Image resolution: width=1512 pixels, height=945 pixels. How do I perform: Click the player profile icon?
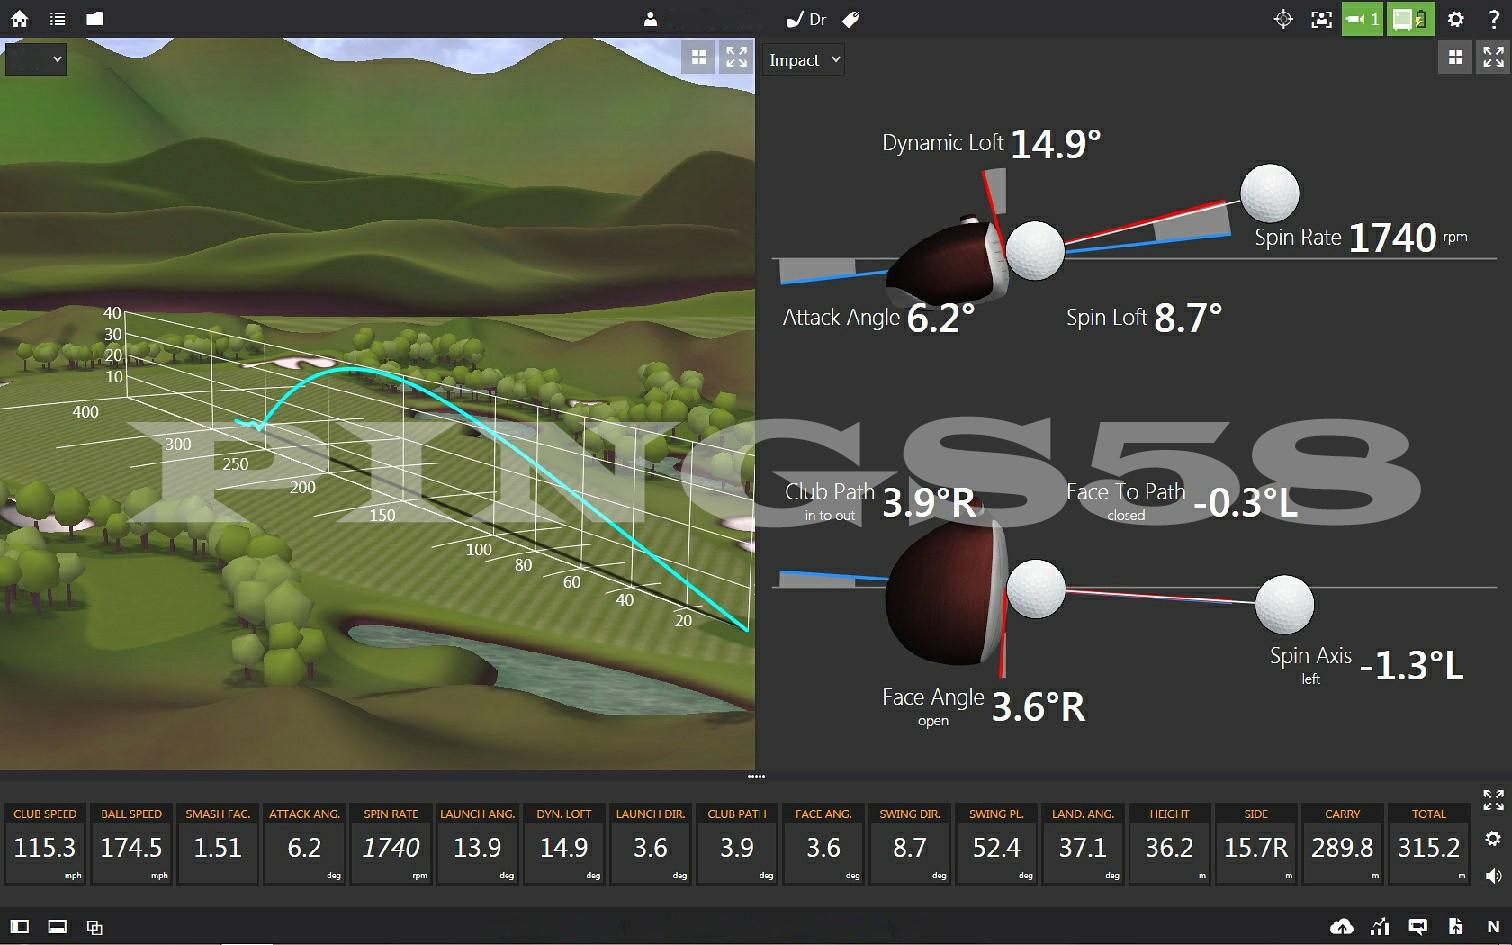coord(650,19)
